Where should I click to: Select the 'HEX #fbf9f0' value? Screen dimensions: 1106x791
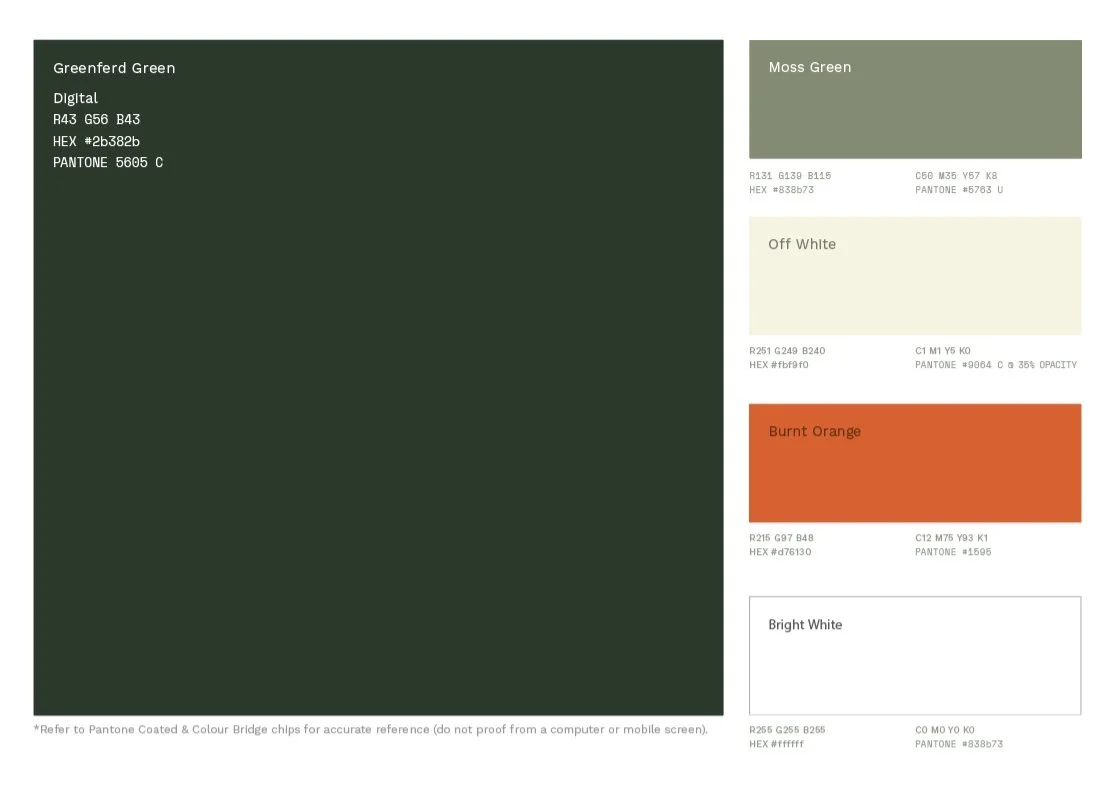(x=779, y=365)
